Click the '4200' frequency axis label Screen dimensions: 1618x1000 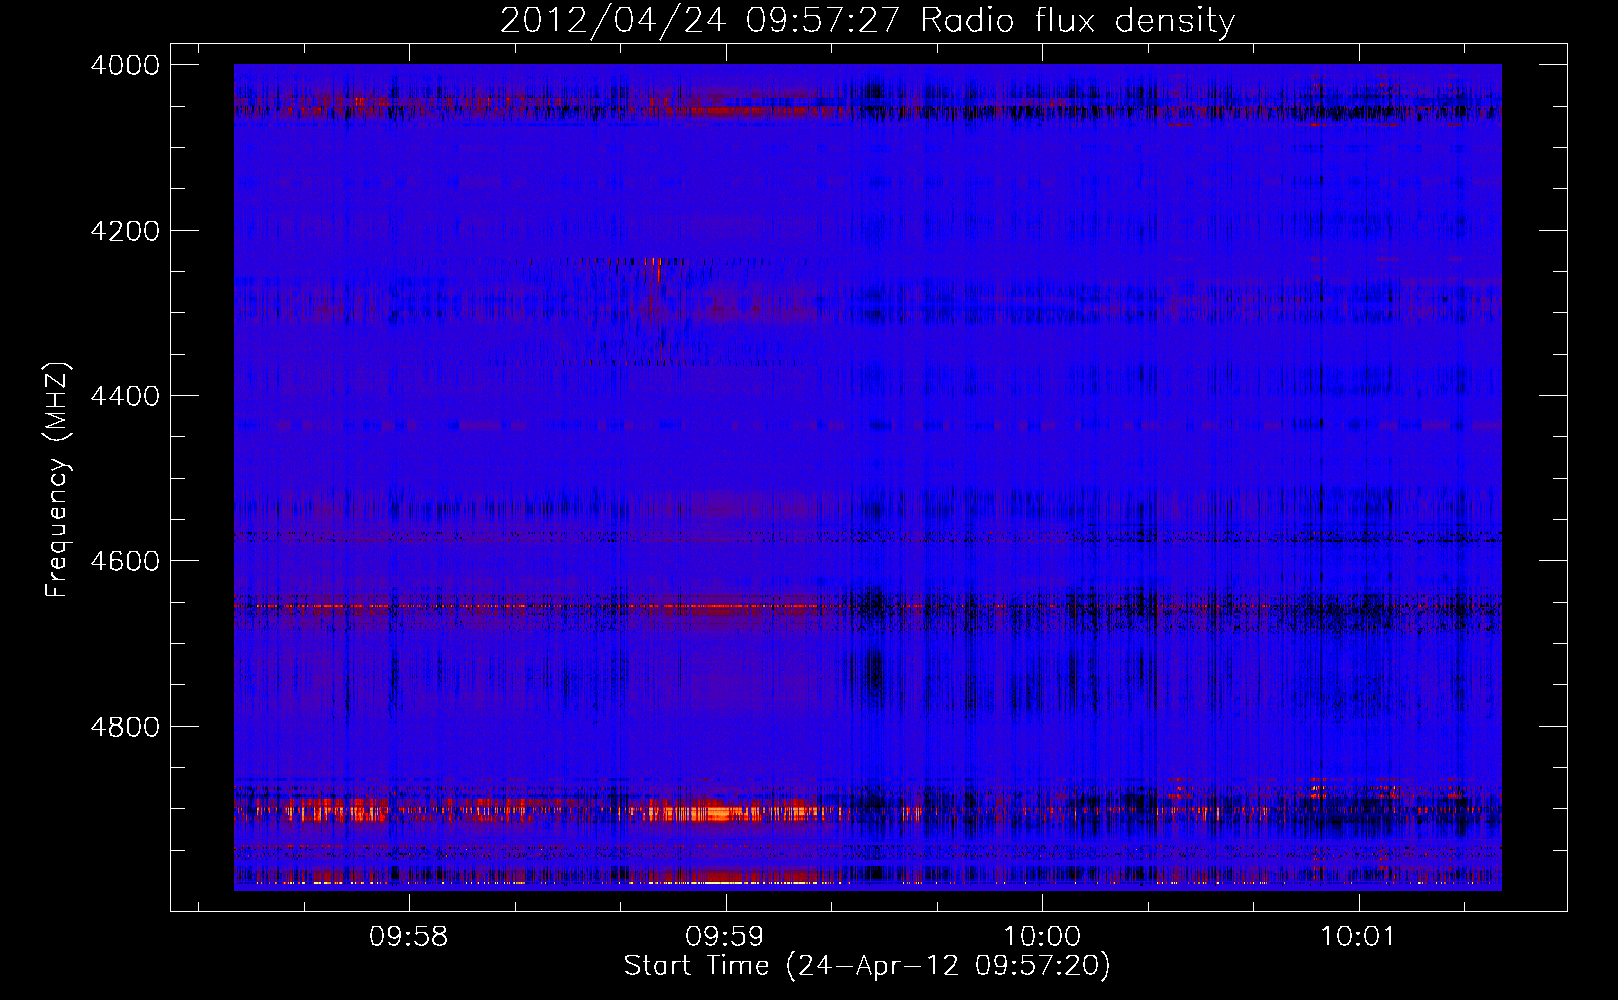tap(125, 231)
